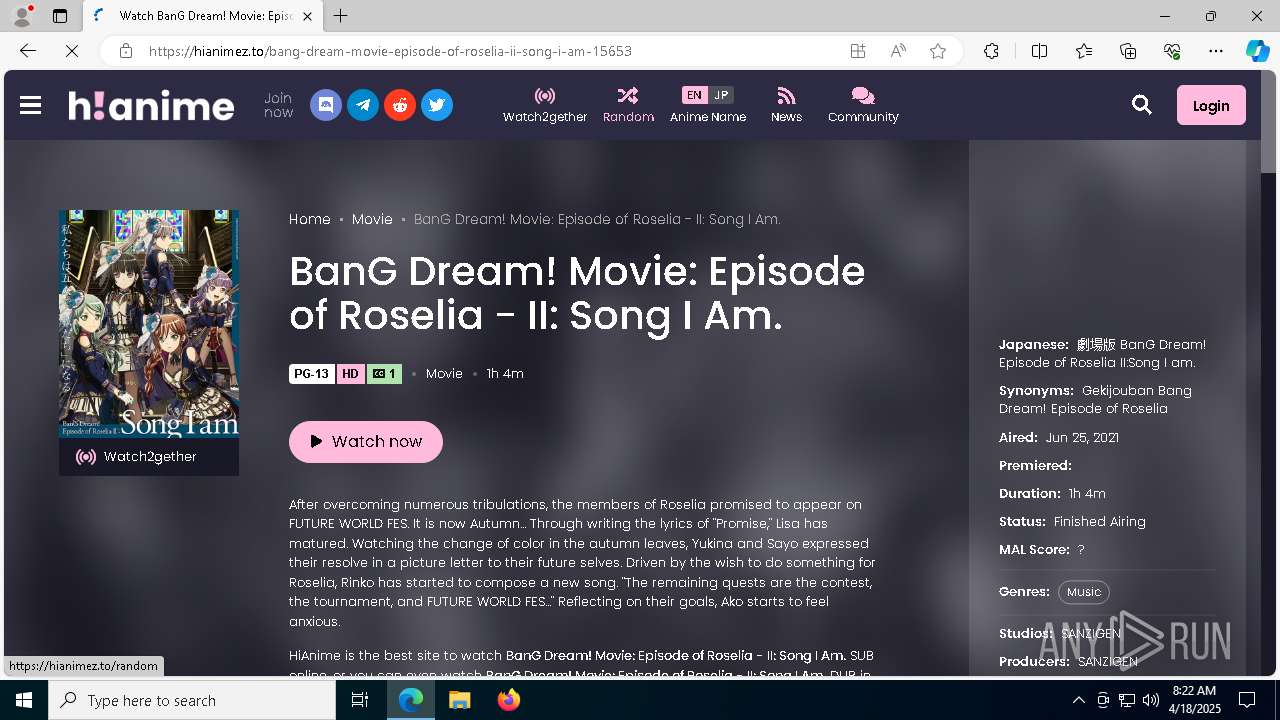Click the browser Back arrow
This screenshot has height=720, width=1280.
[x=28, y=51]
